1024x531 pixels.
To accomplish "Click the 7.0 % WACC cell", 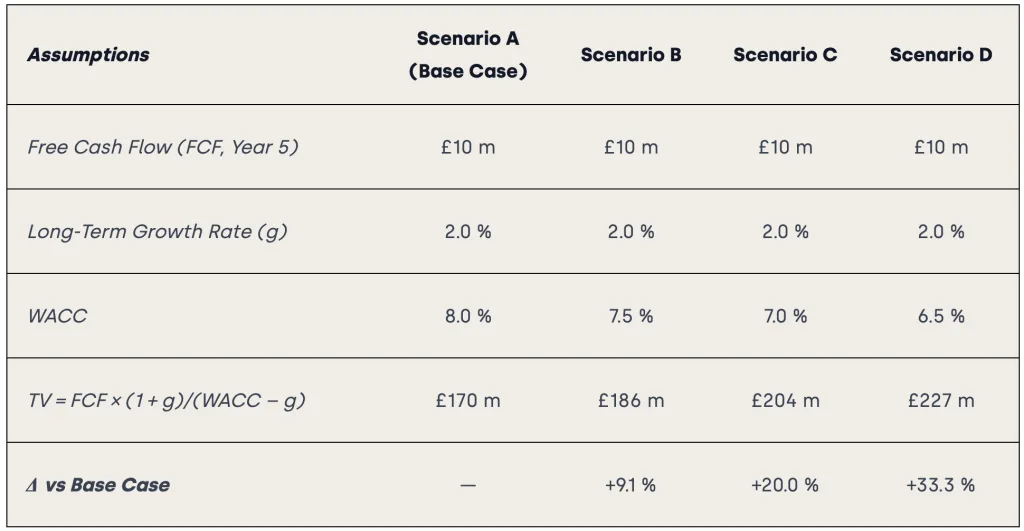I will (x=785, y=316).
